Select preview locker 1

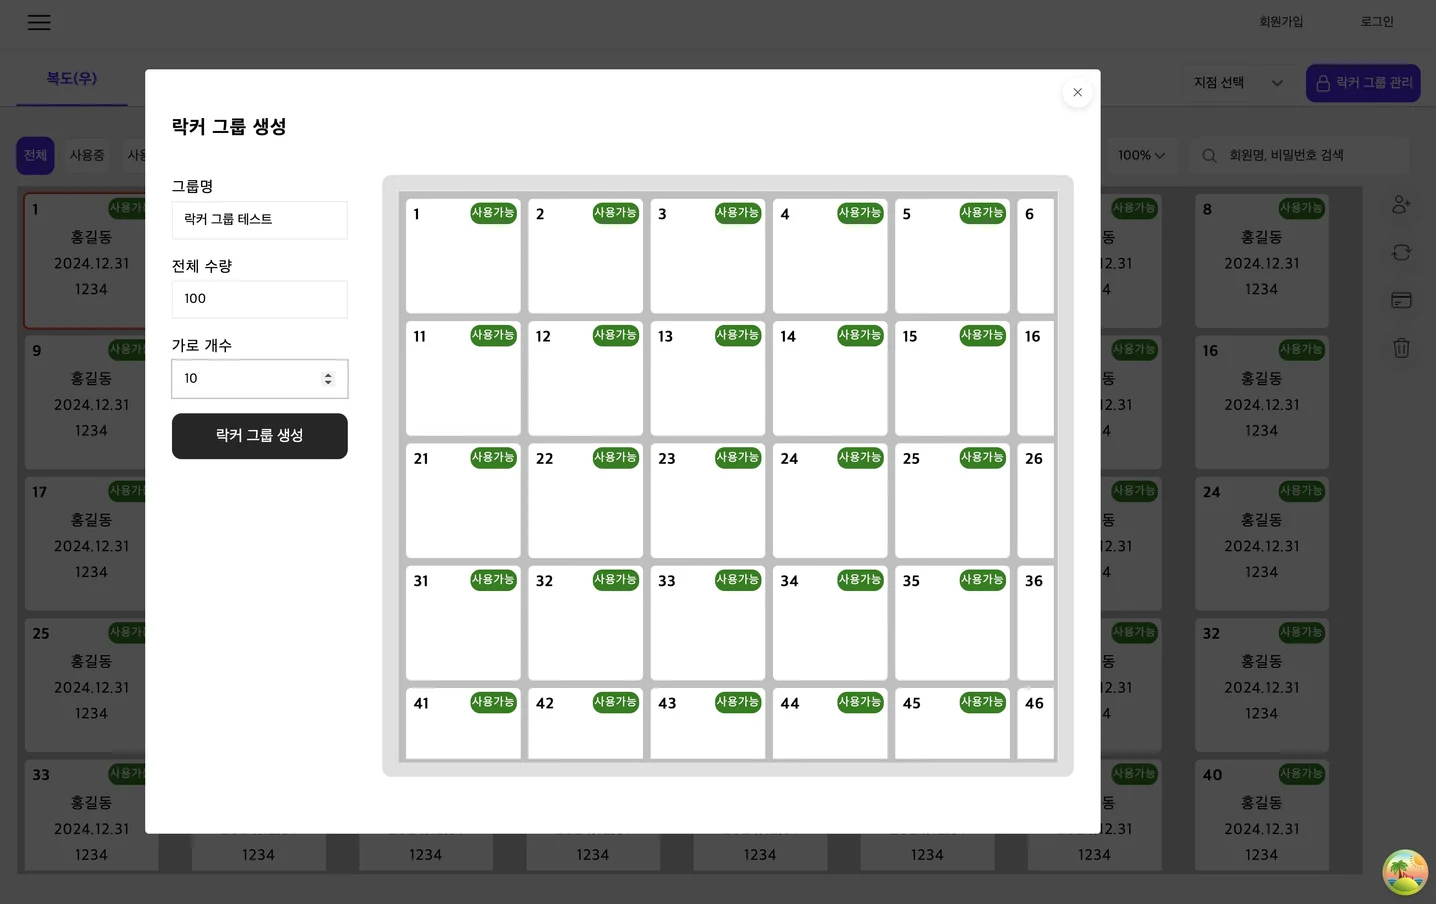(463, 256)
